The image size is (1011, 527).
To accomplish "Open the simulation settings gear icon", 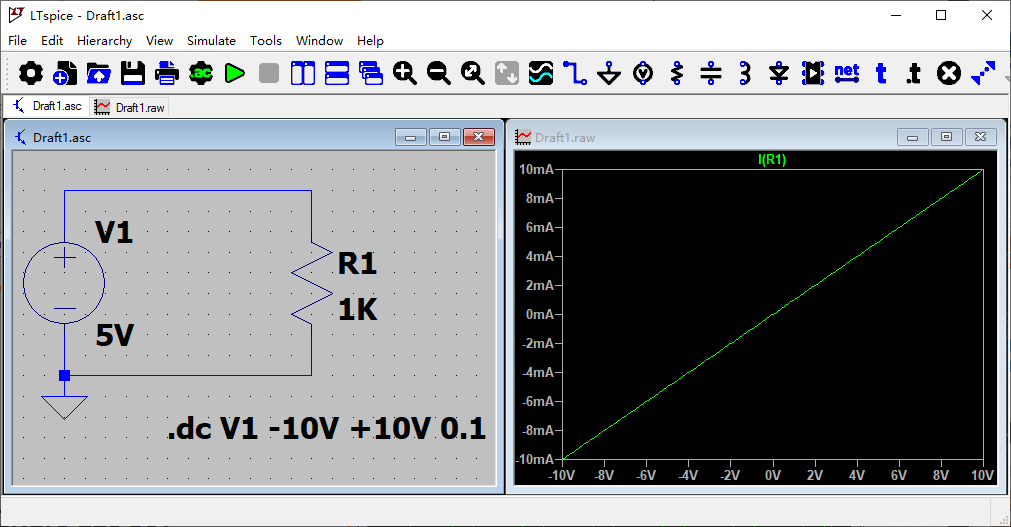I will 30,74.
